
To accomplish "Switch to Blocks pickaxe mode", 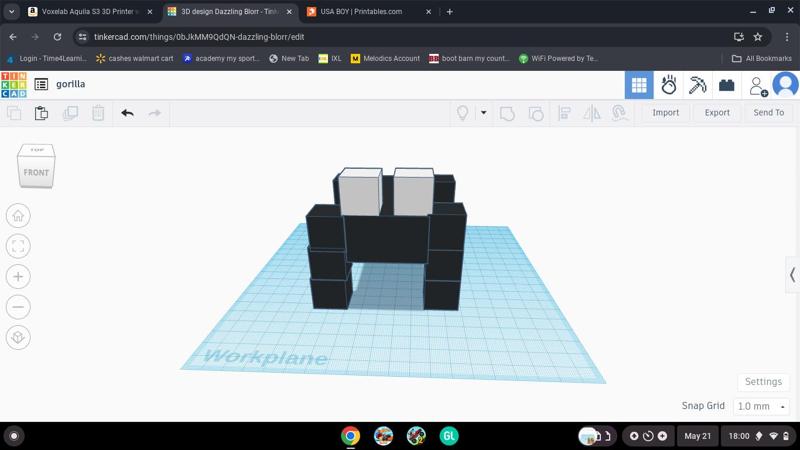I will 697,85.
